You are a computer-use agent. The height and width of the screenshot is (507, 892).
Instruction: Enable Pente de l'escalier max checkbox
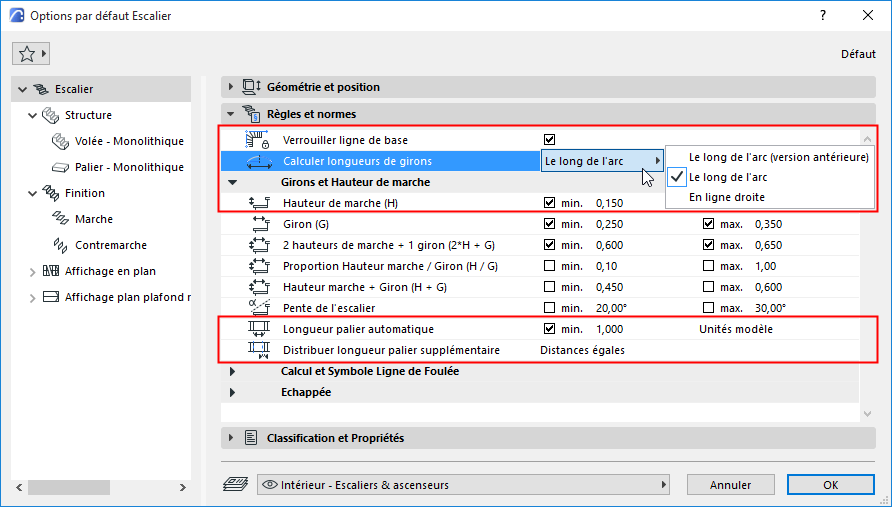(x=708, y=308)
